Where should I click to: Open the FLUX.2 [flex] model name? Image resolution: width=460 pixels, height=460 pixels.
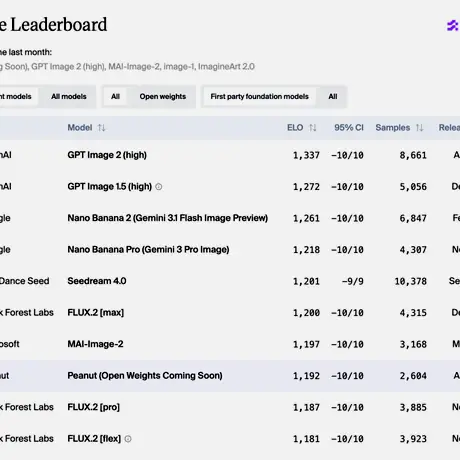pos(94,439)
